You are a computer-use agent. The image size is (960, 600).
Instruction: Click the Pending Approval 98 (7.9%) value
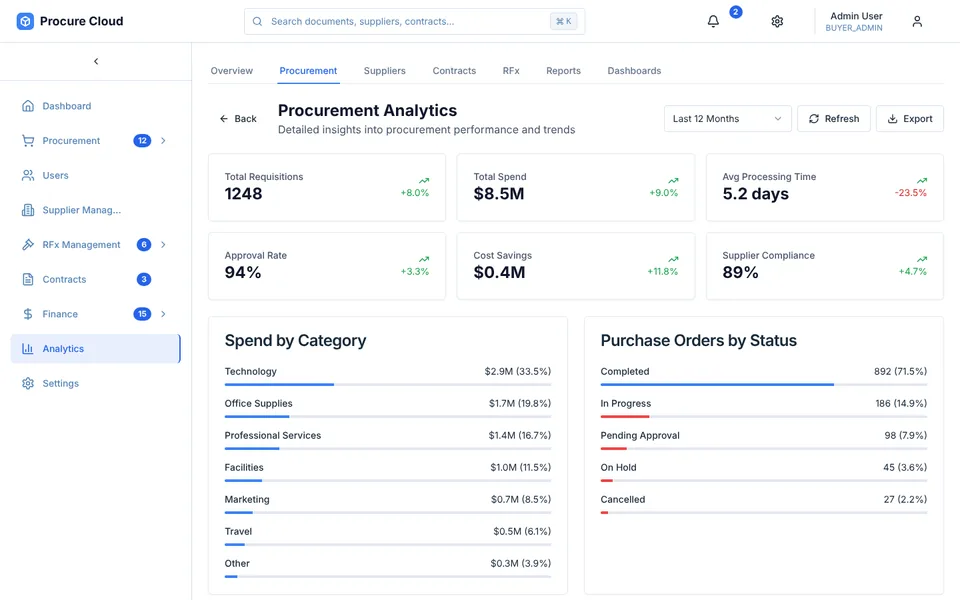coord(906,435)
